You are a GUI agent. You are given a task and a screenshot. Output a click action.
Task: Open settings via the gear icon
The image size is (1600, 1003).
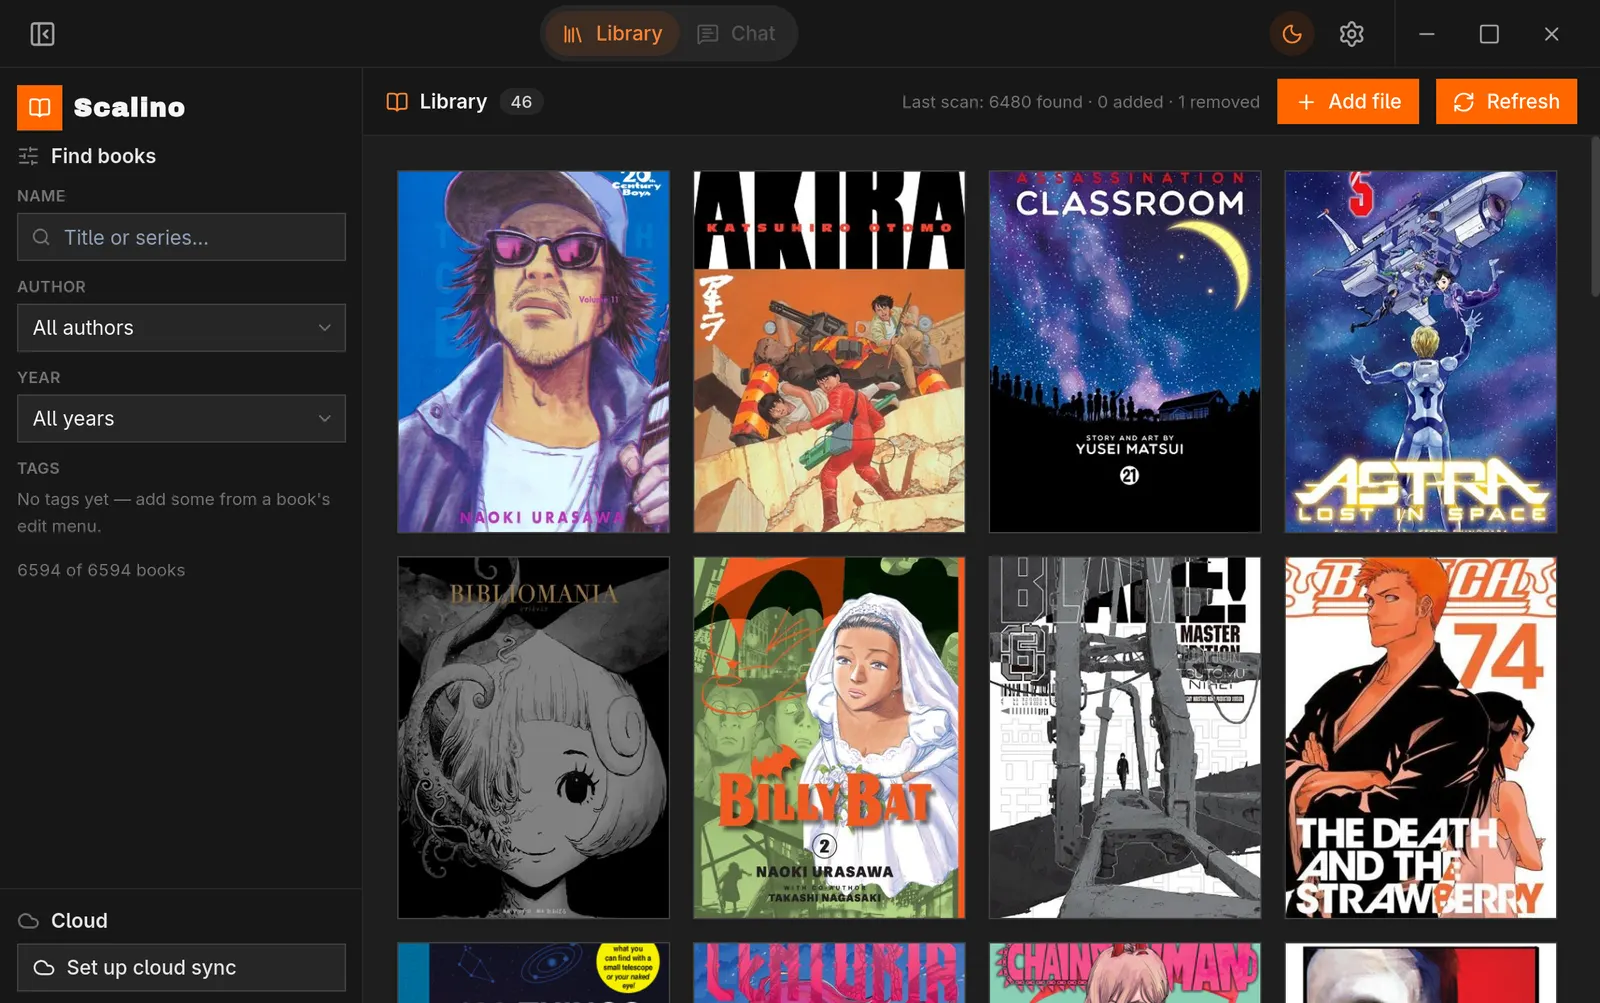(x=1351, y=34)
